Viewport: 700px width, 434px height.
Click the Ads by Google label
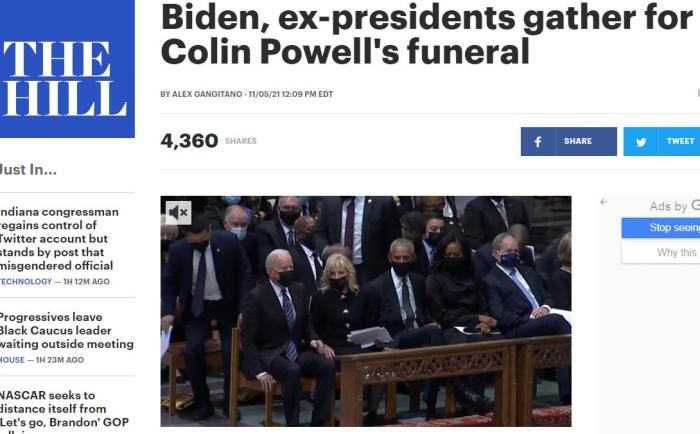click(x=675, y=206)
